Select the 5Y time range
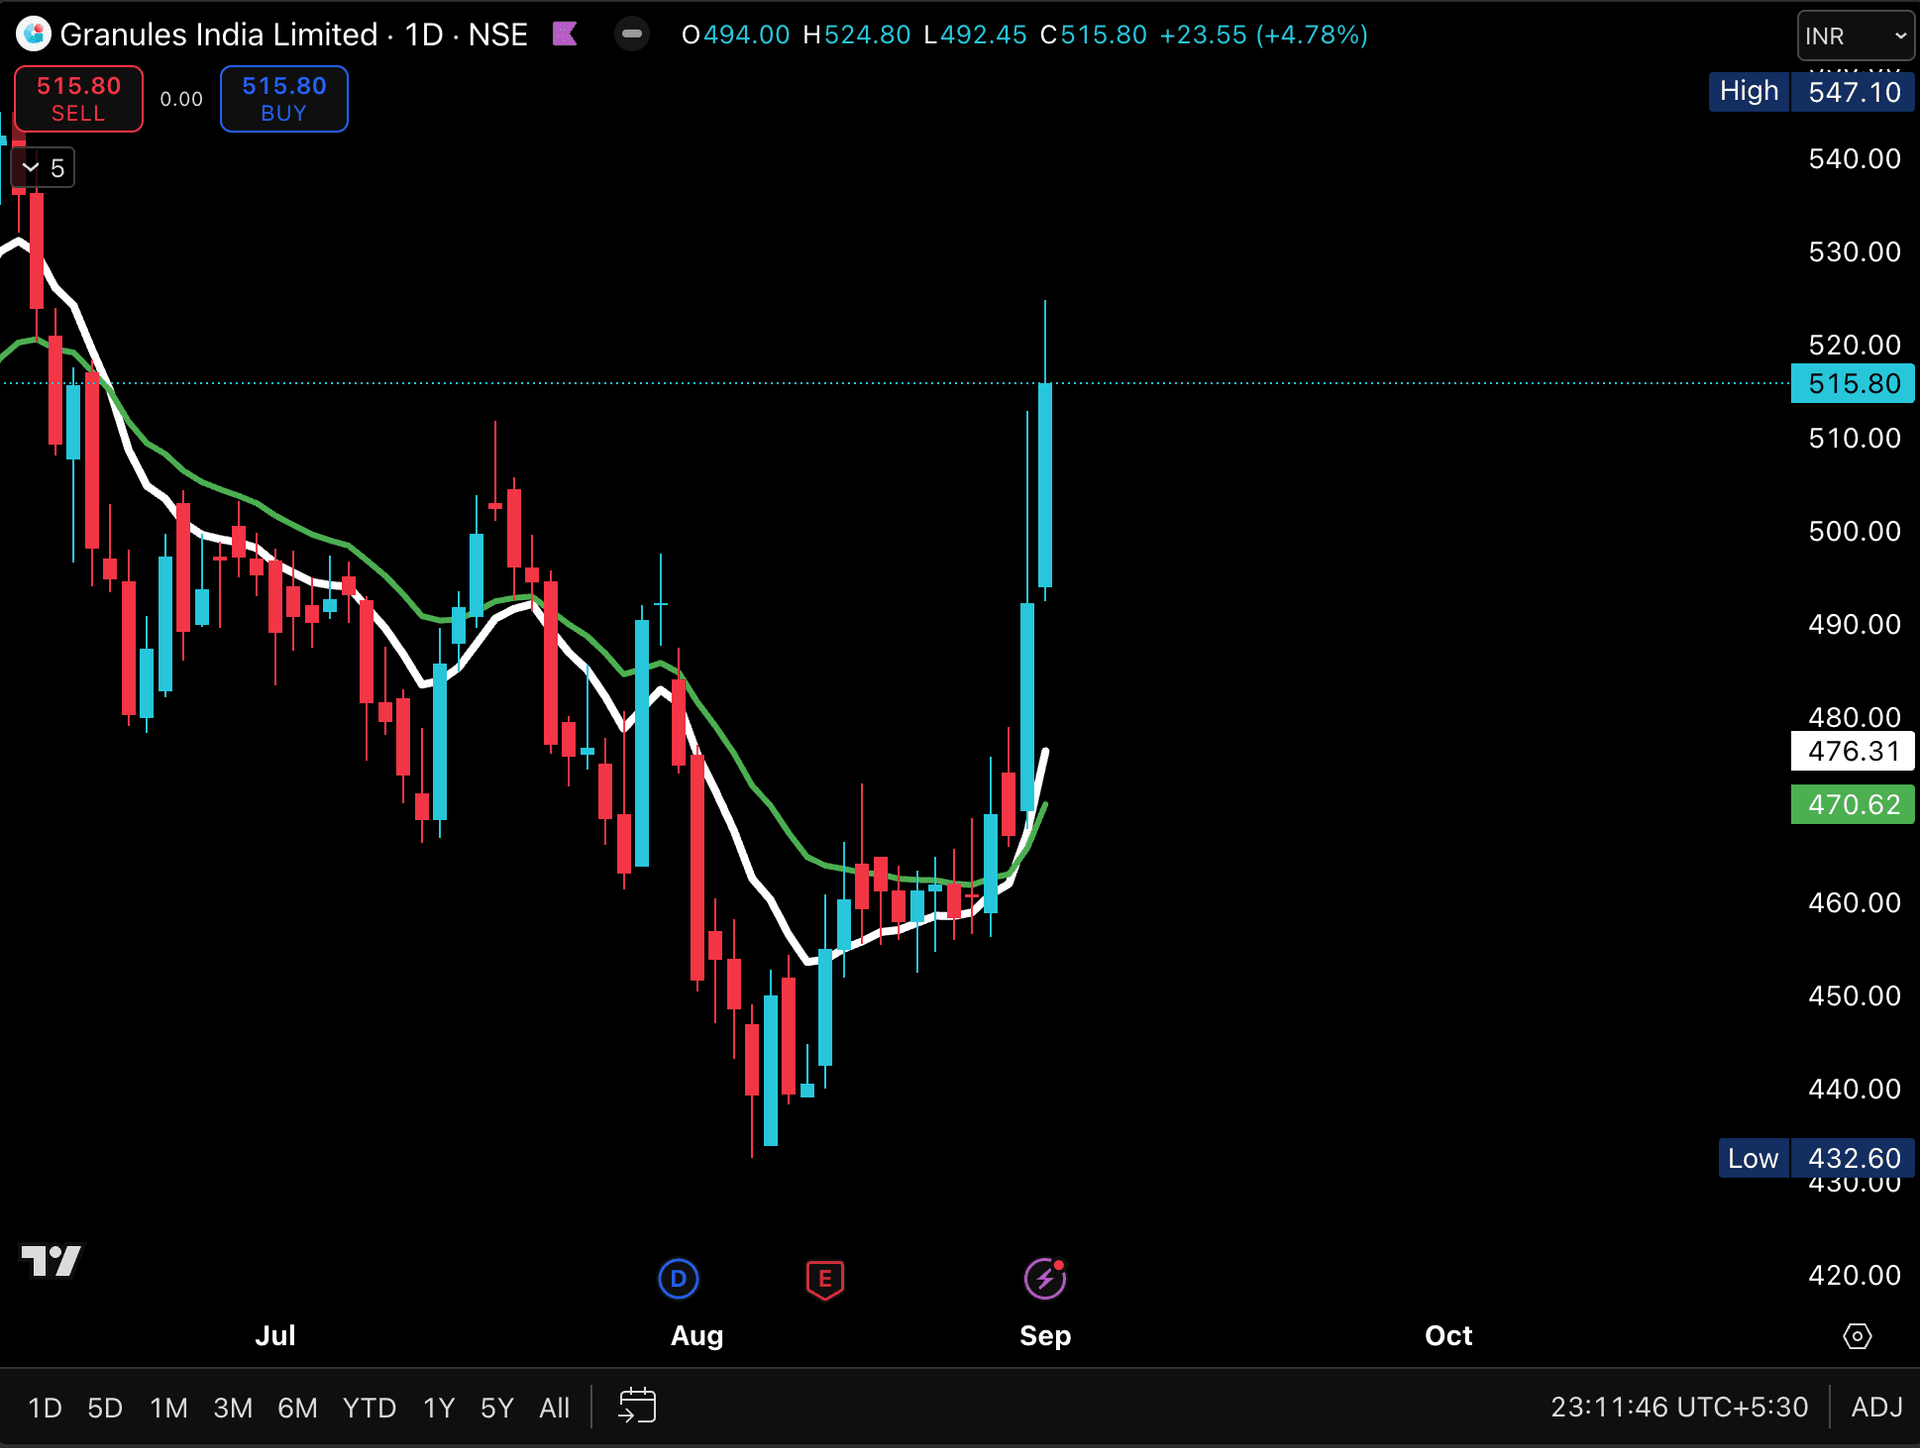This screenshot has width=1920, height=1448. pos(497,1408)
